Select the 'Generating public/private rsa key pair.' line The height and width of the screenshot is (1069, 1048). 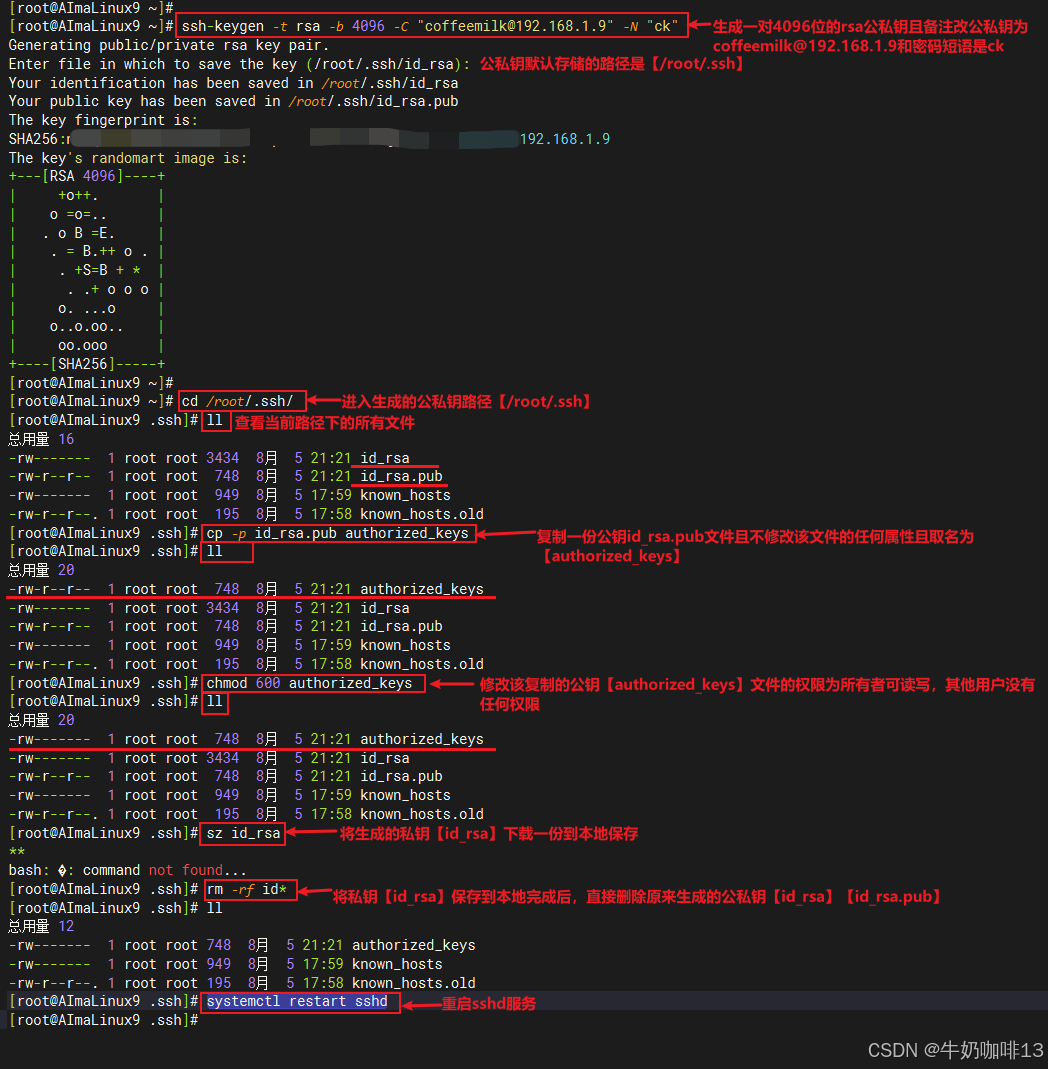[168, 46]
